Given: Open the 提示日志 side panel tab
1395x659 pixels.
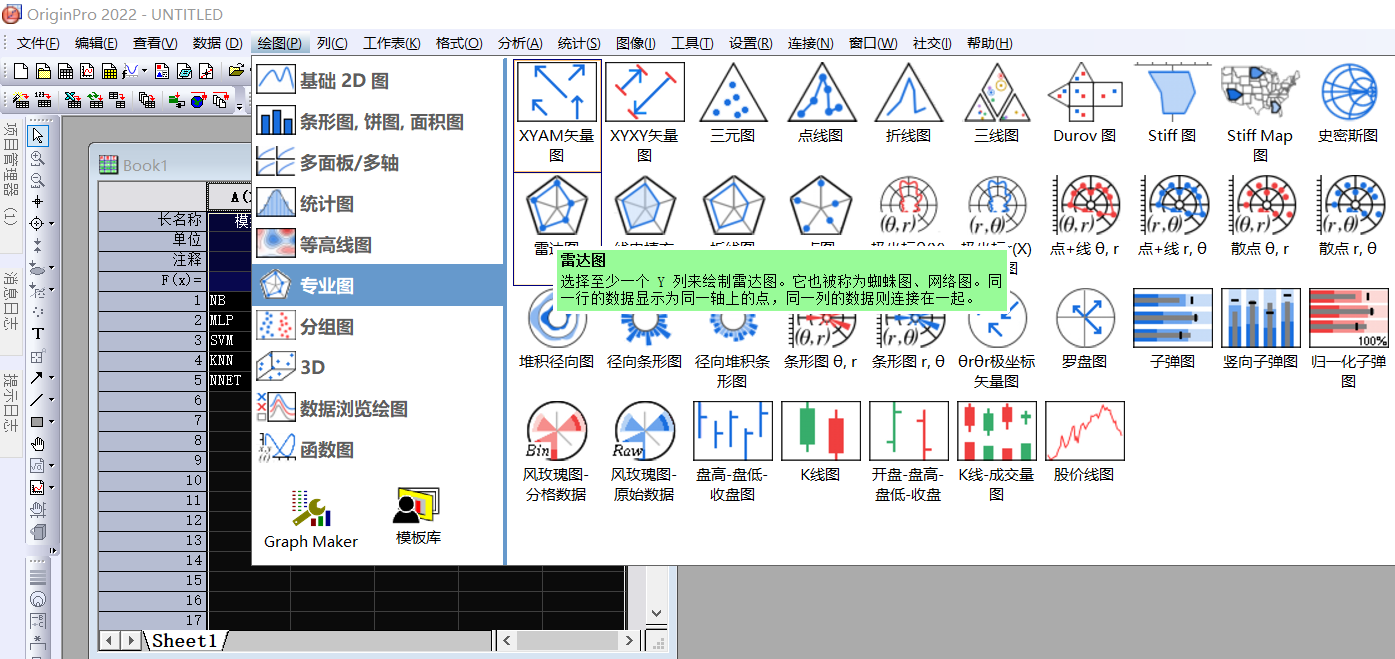Looking at the screenshot, I should [10, 402].
